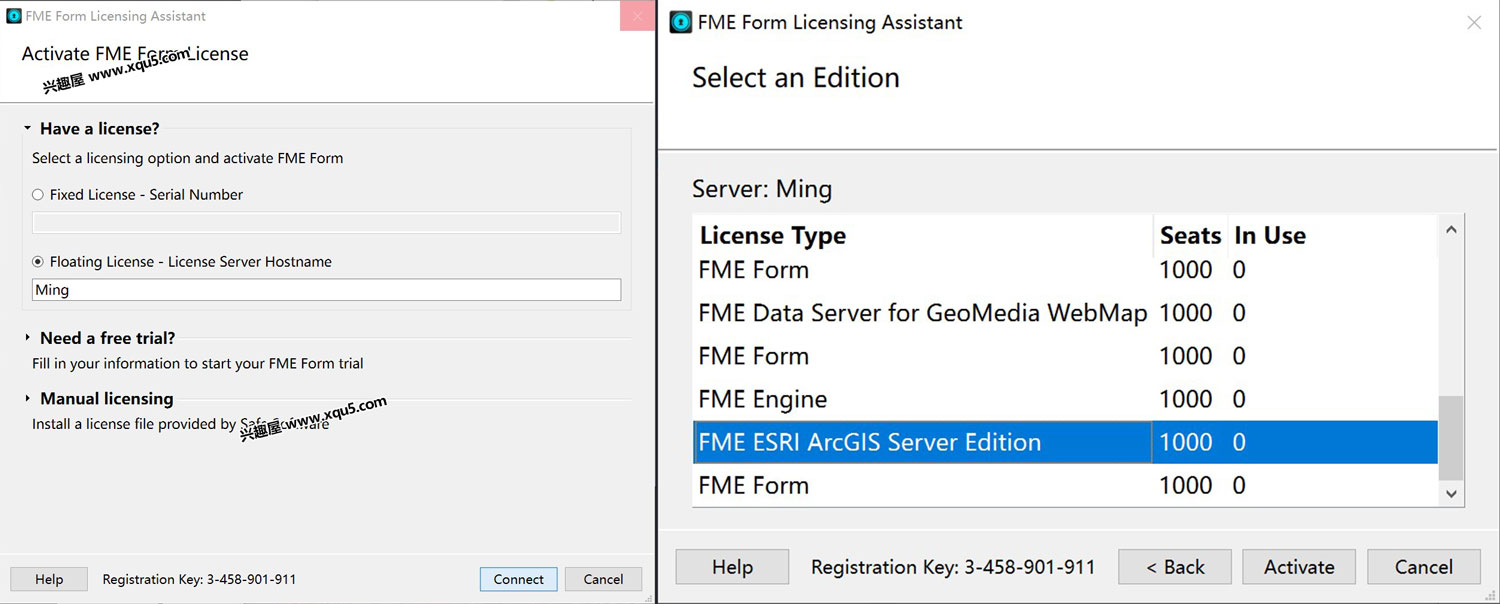Expand the Need a free trial? section

pyautogui.click(x=27, y=338)
